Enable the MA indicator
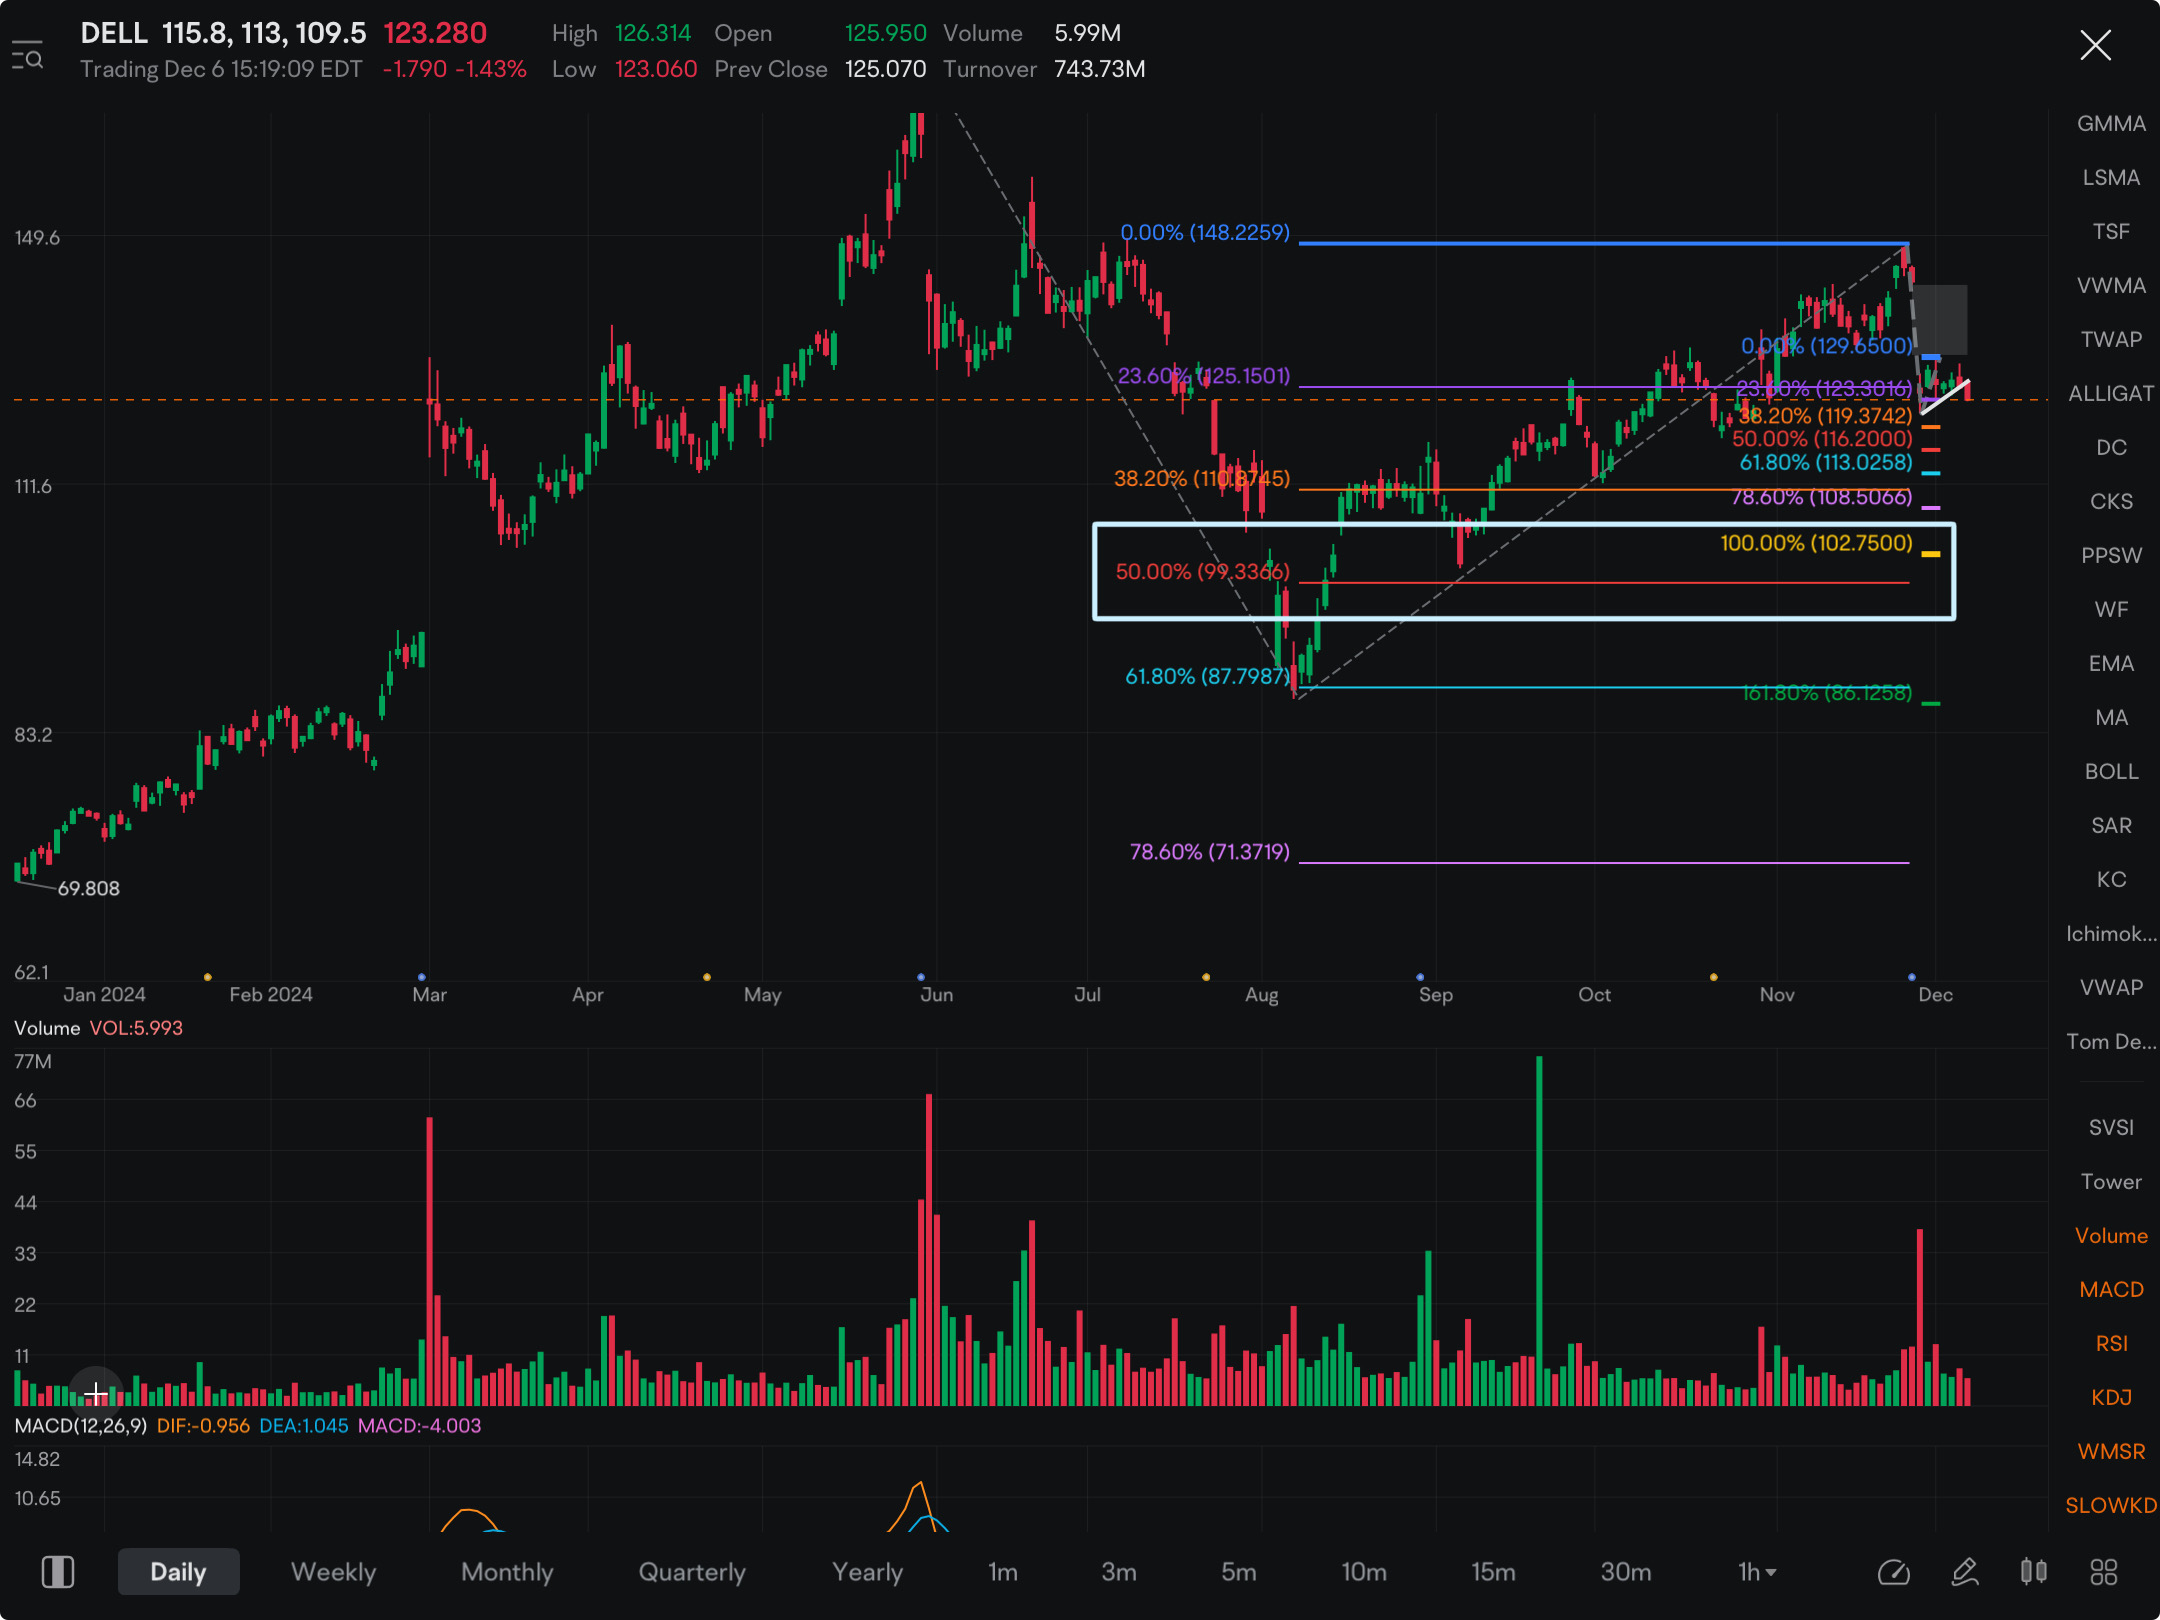 point(2111,718)
